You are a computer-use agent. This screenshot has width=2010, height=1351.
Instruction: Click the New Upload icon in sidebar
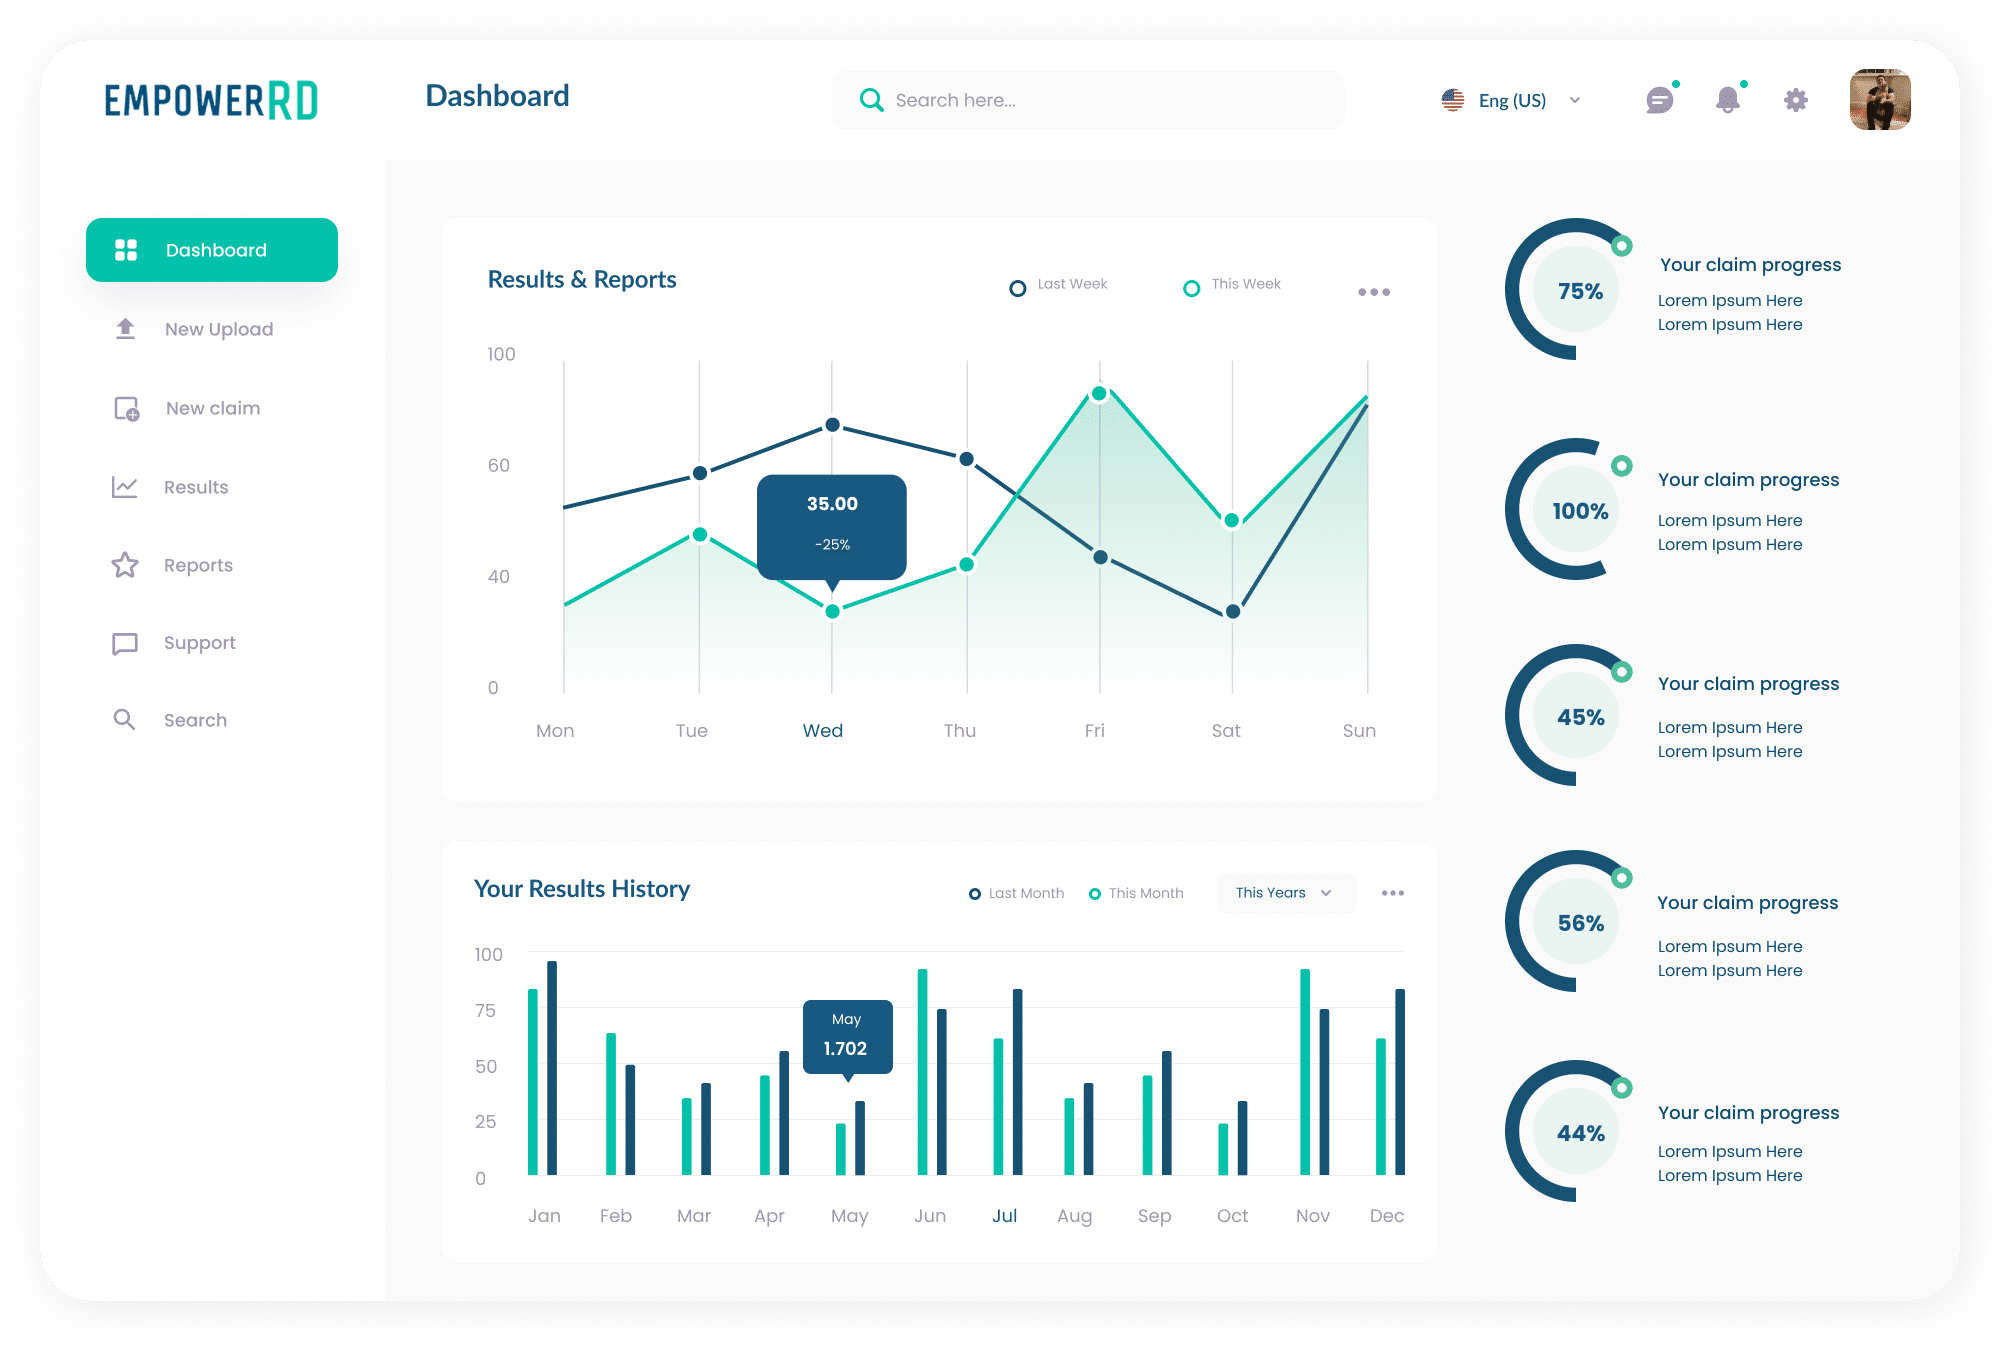(124, 327)
